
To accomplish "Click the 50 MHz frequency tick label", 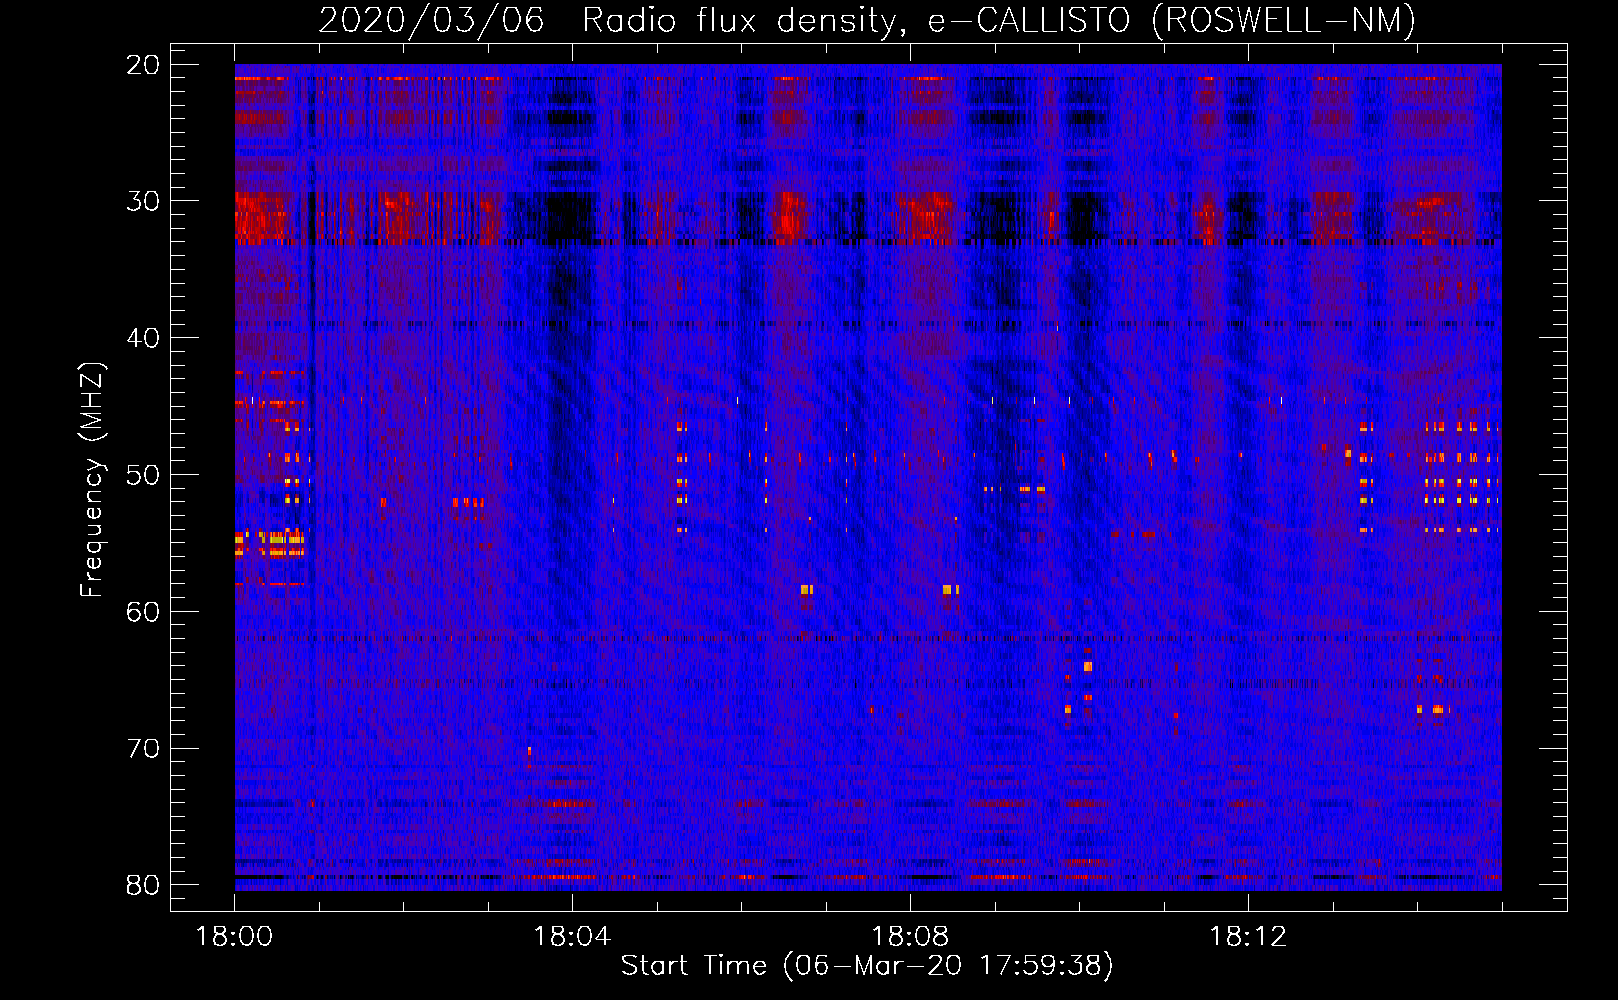I will point(143,475).
